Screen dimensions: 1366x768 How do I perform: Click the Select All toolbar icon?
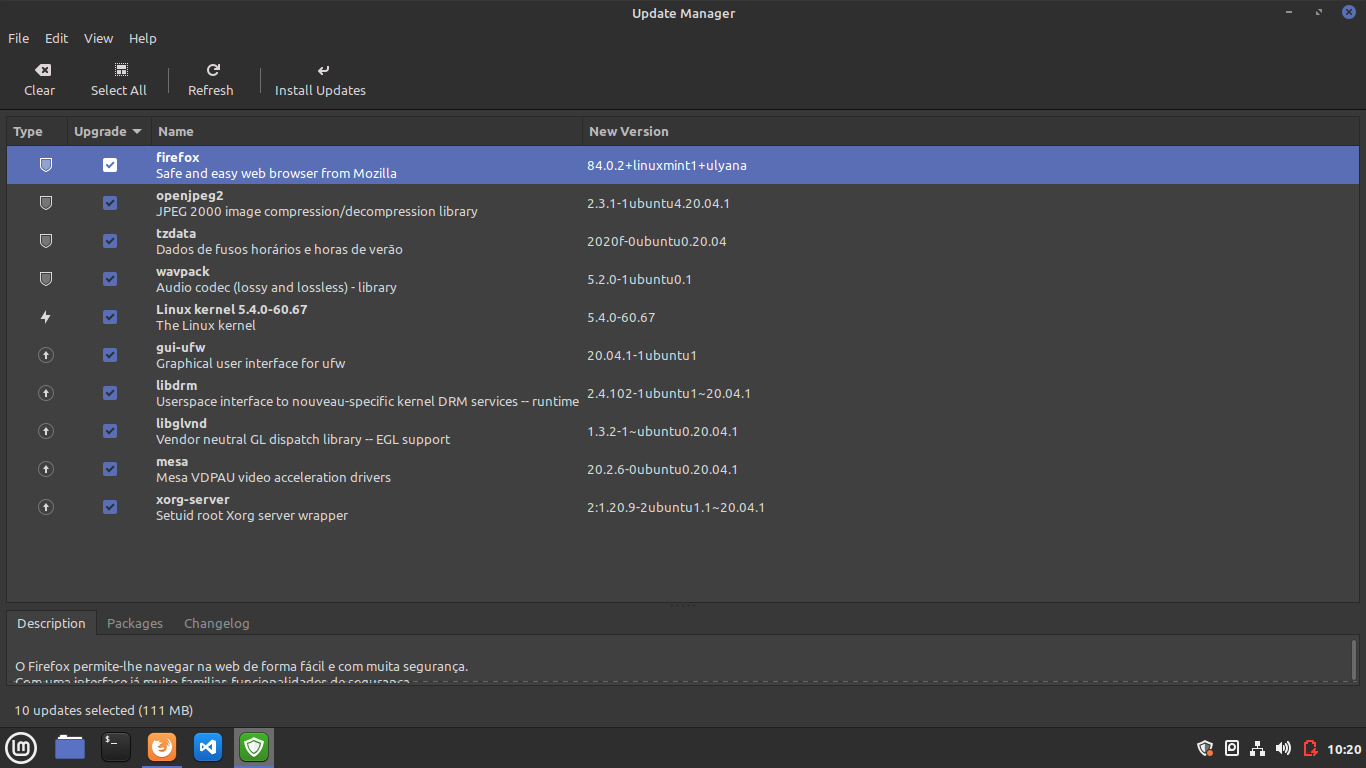[x=121, y=70]
